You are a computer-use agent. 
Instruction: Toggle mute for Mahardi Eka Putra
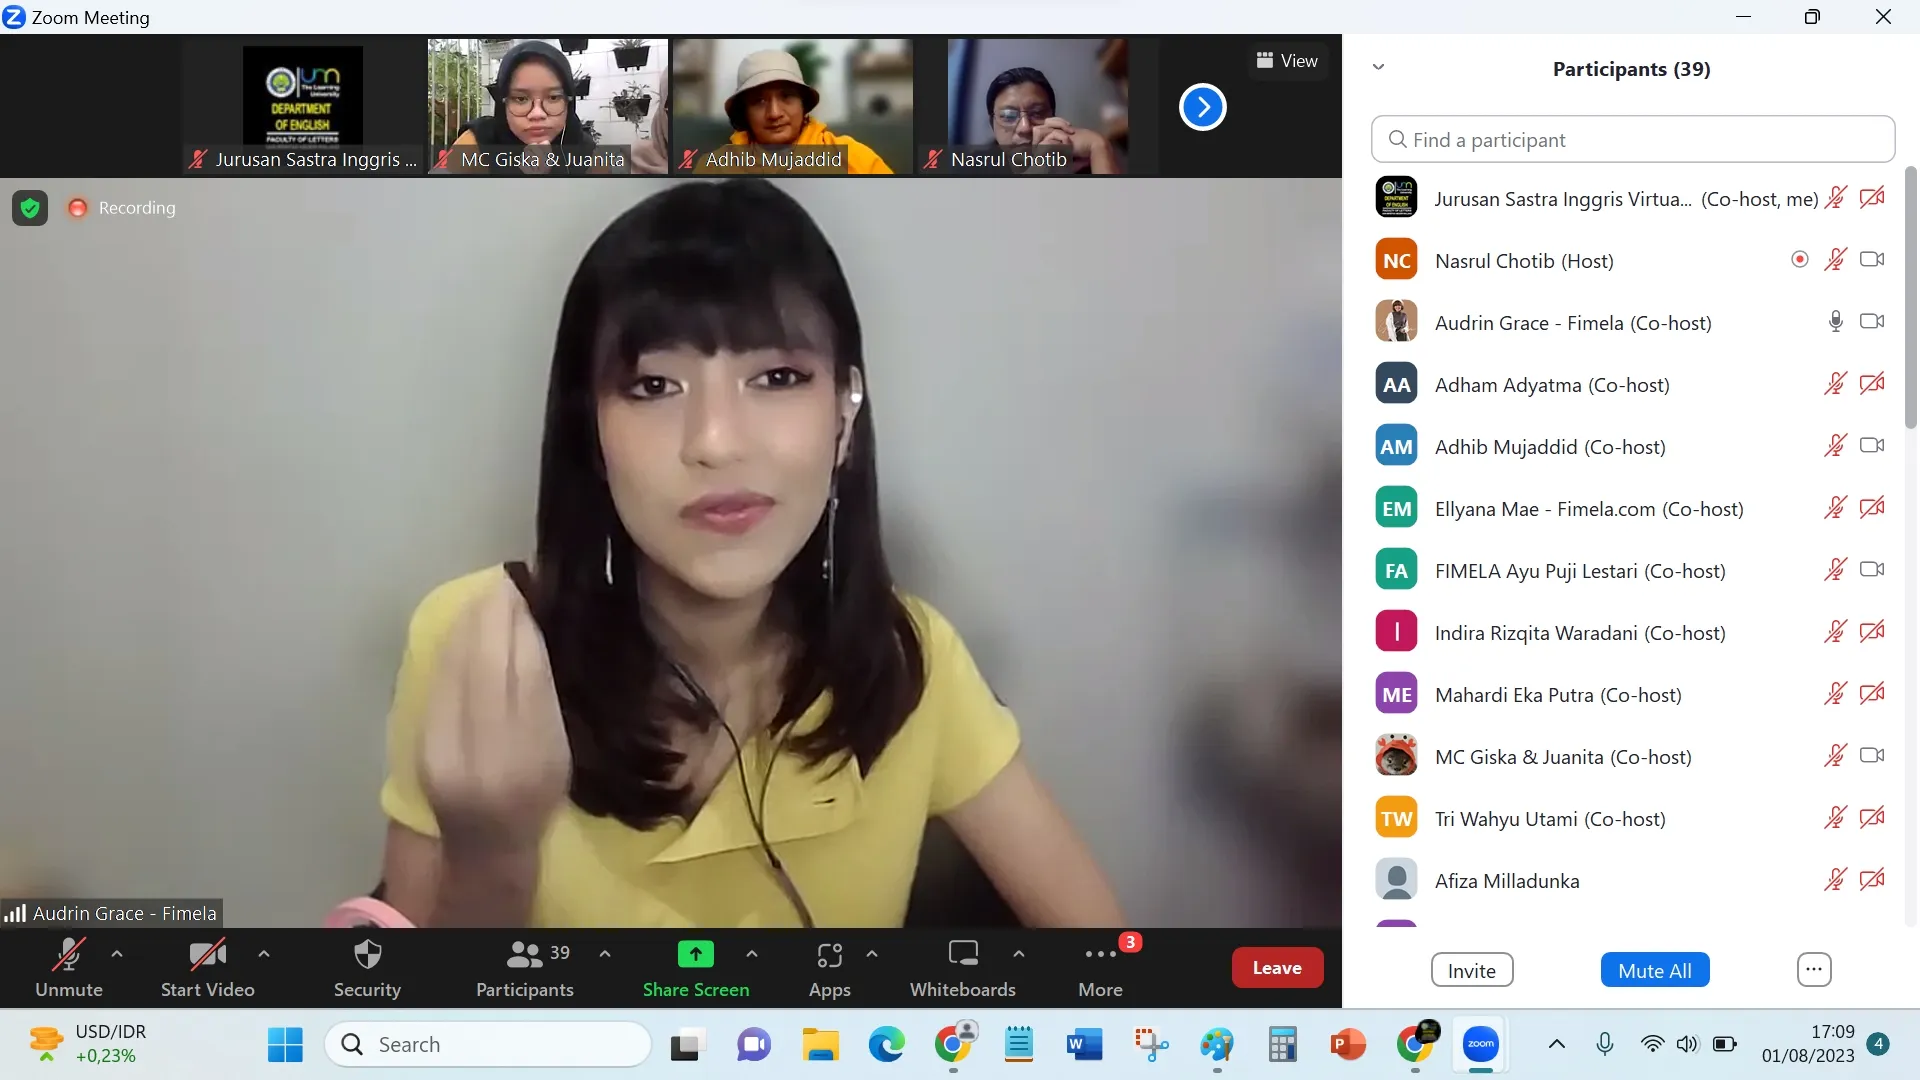tap(1835, 694)
